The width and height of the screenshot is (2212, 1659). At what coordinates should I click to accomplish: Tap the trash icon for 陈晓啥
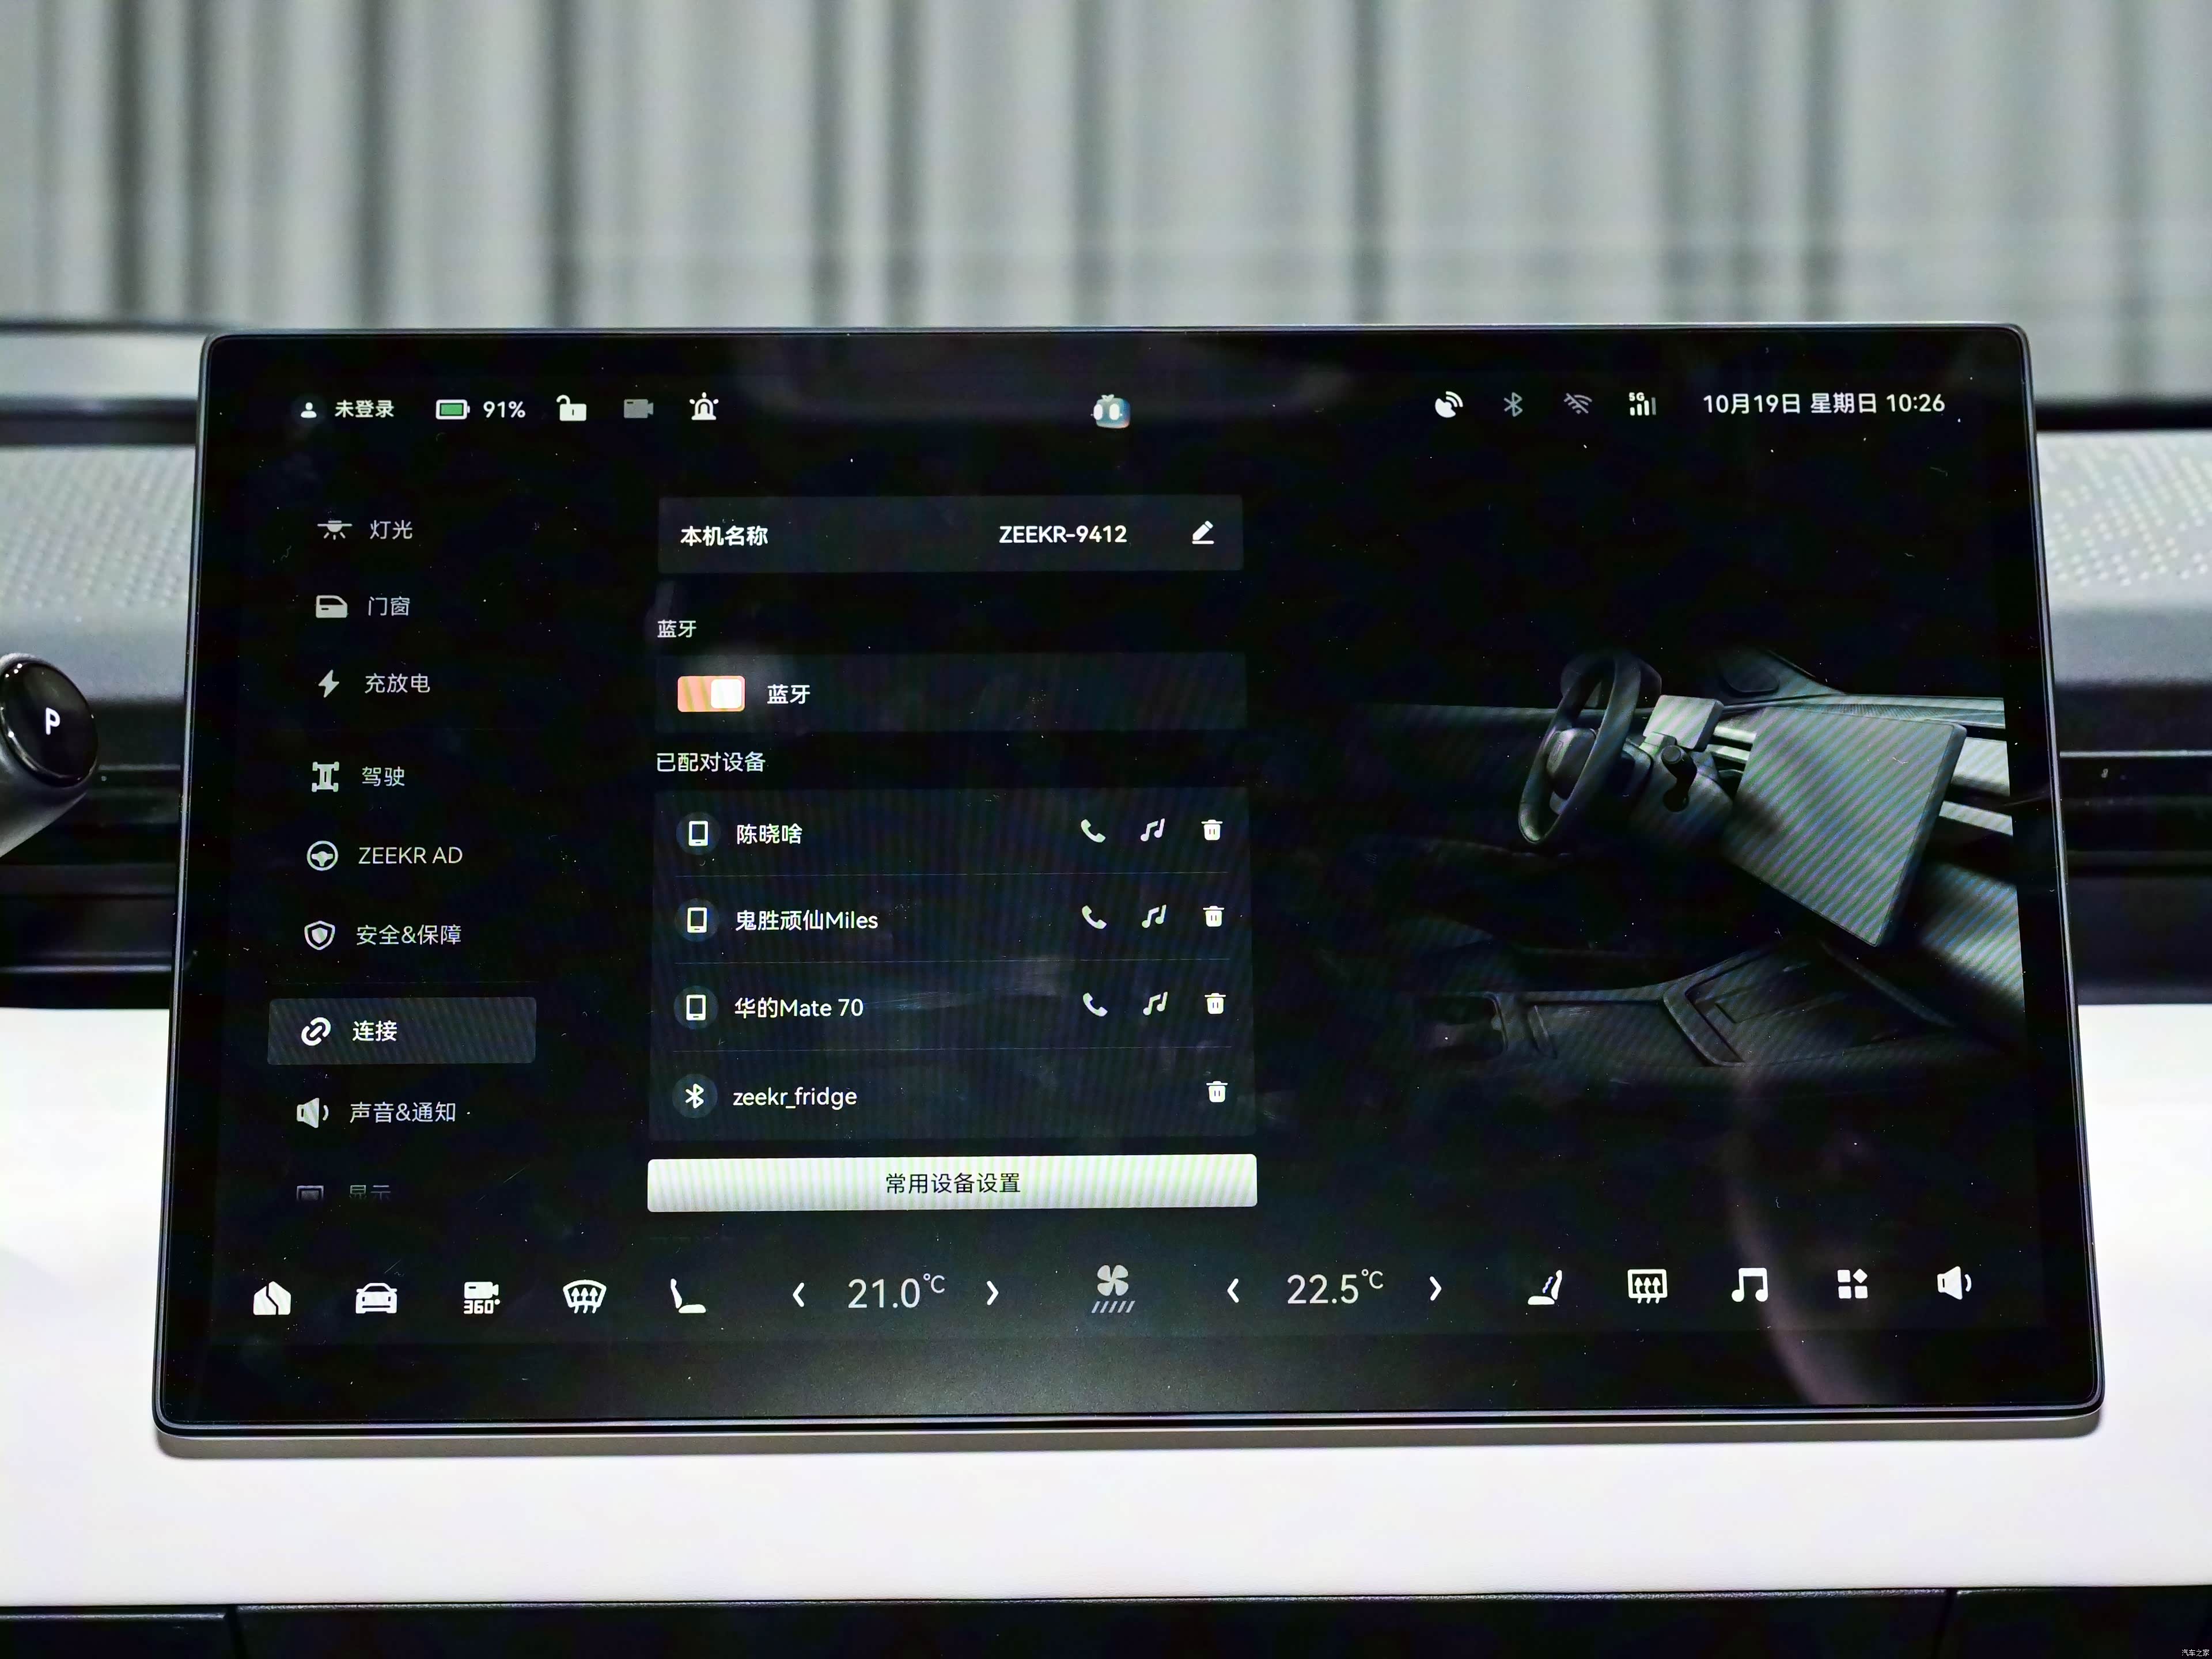(1211, 830)
